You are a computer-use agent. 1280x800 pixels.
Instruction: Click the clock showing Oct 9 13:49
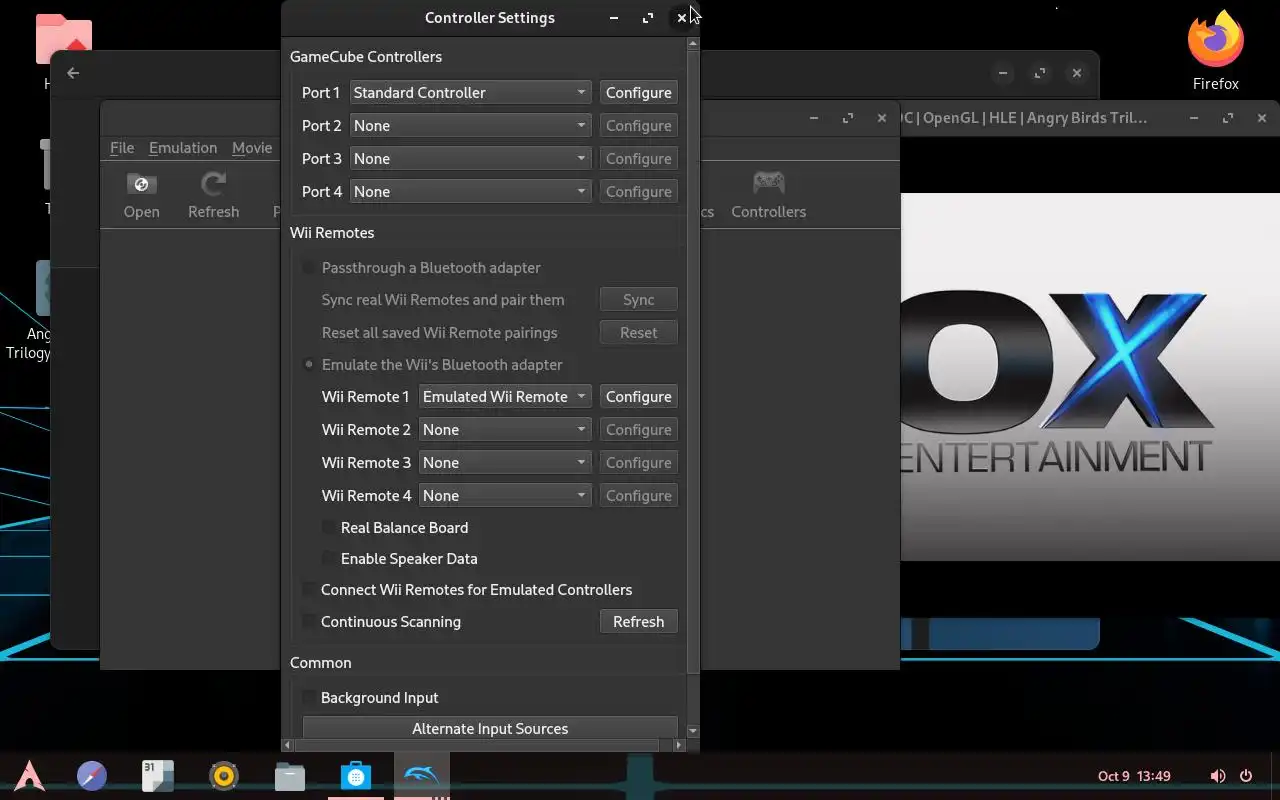[1134, 776]
